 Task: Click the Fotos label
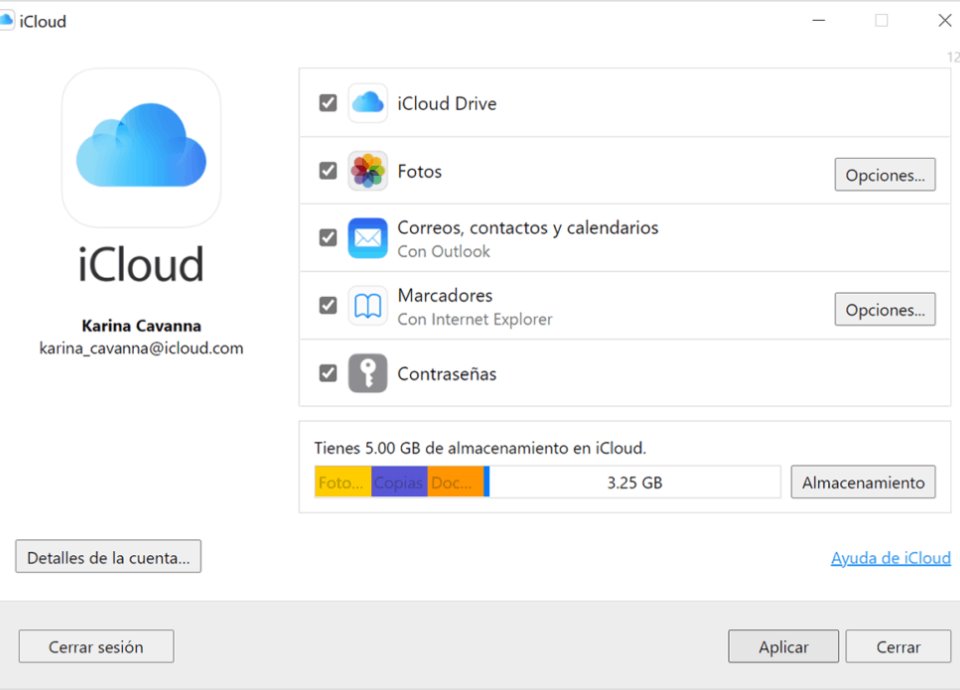coord(419,171)
